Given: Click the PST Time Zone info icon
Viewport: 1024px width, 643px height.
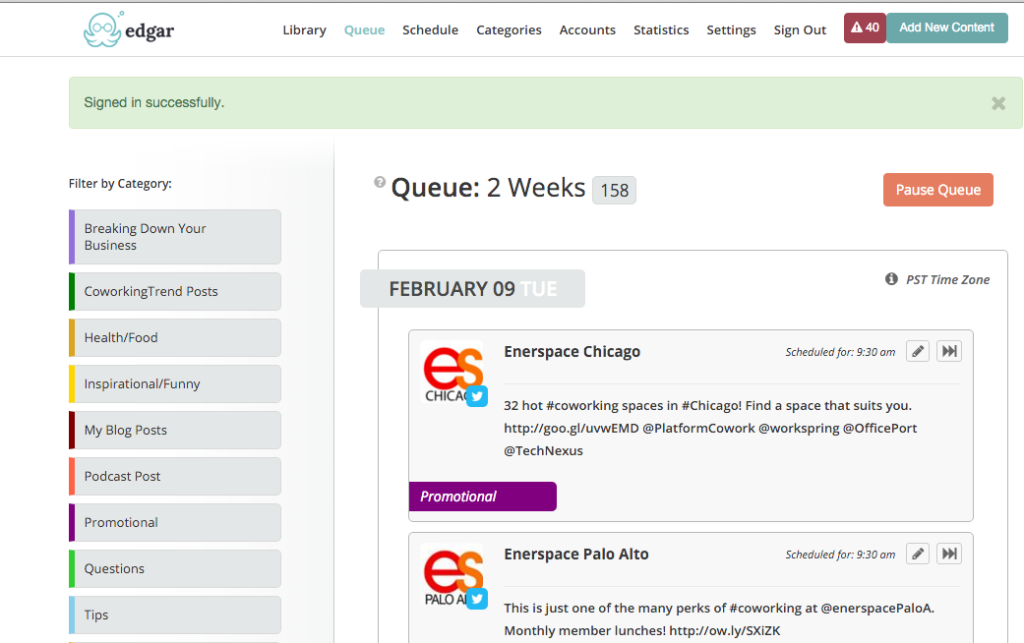Looking at the screenshot, I should 891,279.
